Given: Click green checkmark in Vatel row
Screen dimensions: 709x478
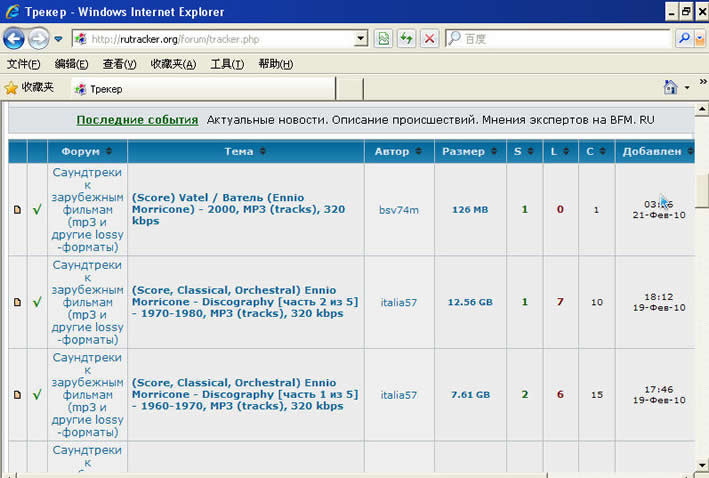Looking at the screenshot, I should pos(37,209).
